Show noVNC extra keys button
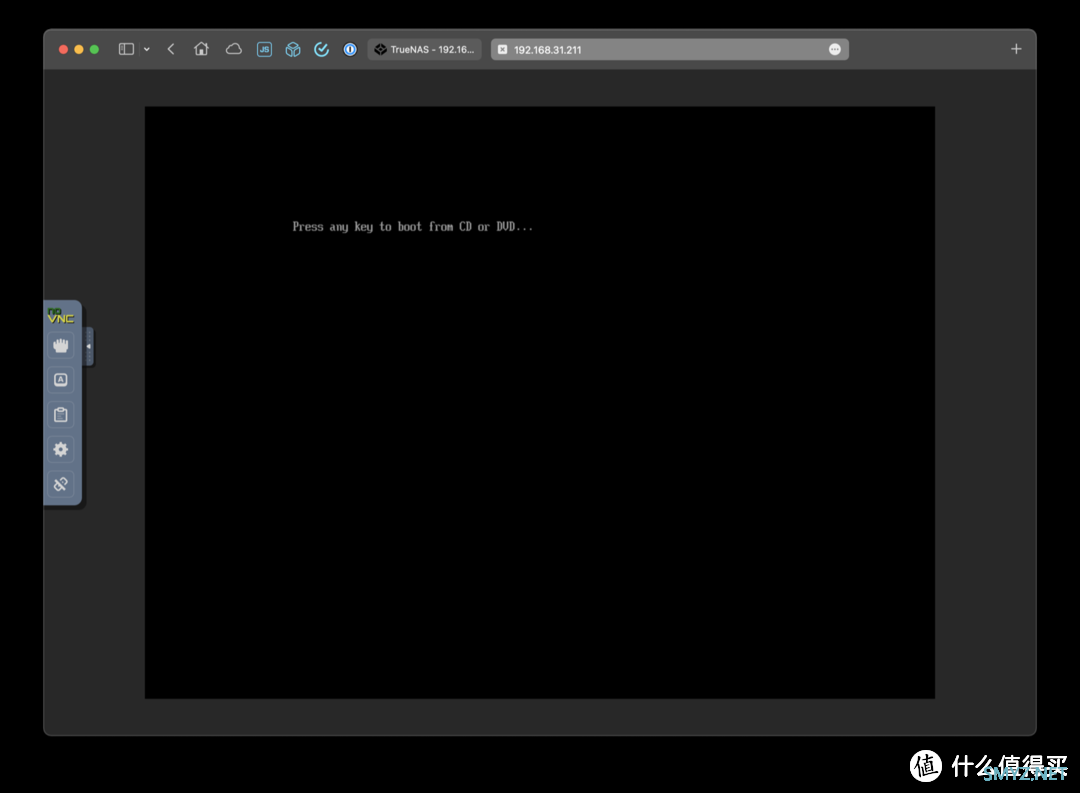Screen dimensions: 1080x793 tap(61, 380)
